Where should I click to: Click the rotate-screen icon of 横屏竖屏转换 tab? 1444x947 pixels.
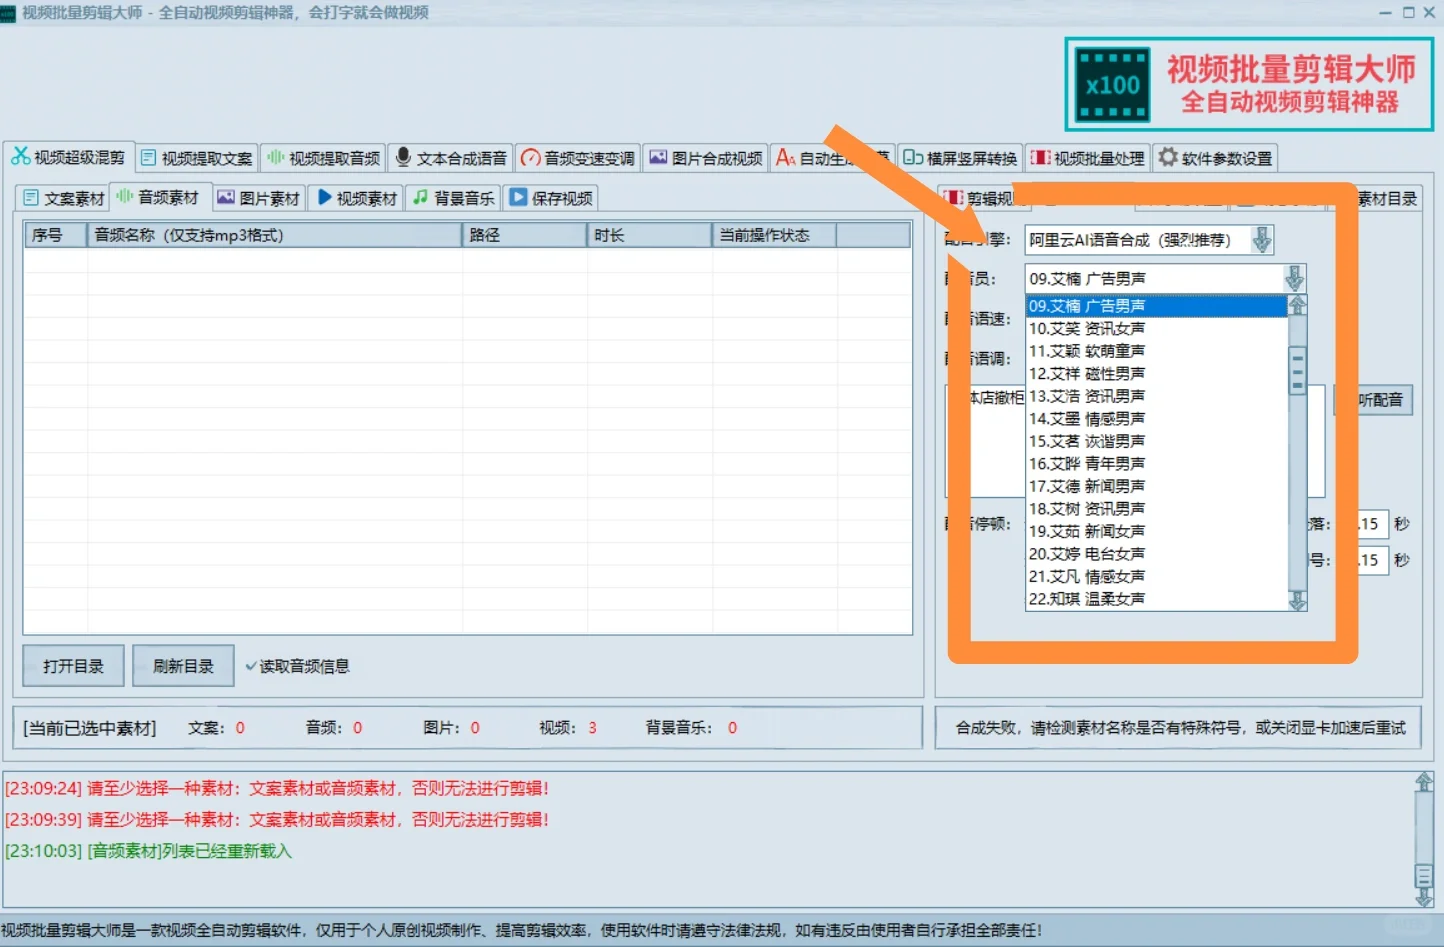click(913, 158)
